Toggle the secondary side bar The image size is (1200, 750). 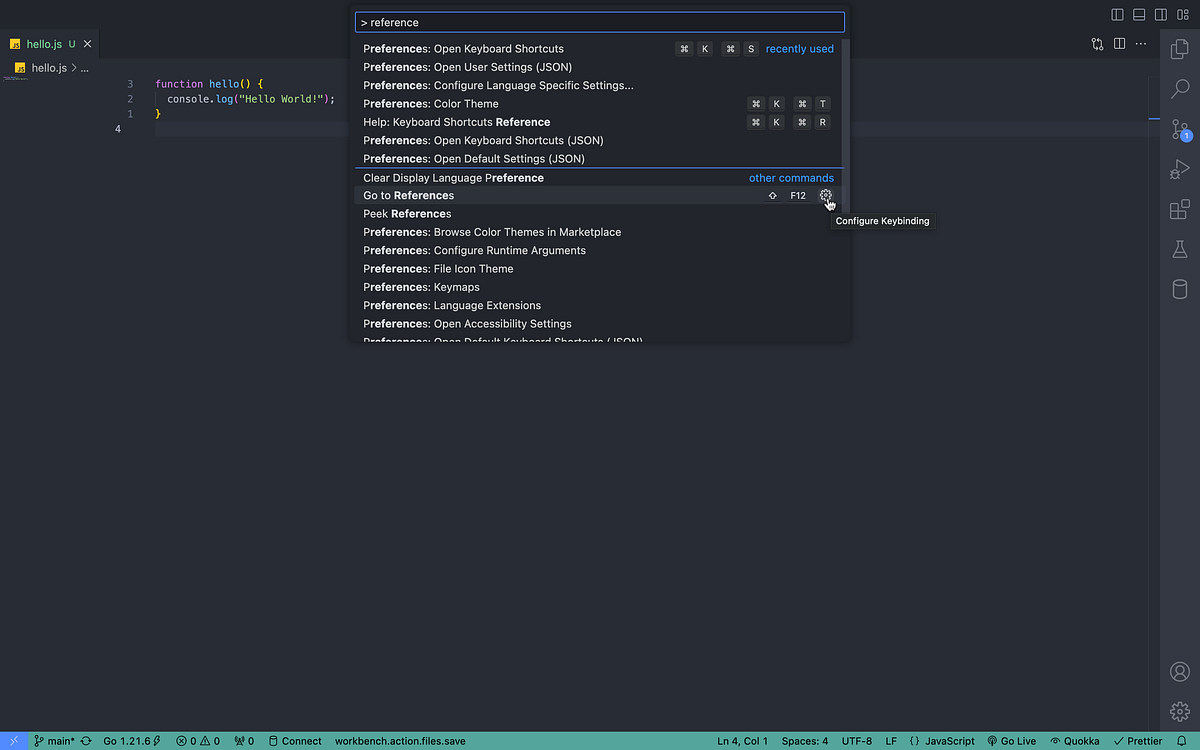tap(1161, 14)
